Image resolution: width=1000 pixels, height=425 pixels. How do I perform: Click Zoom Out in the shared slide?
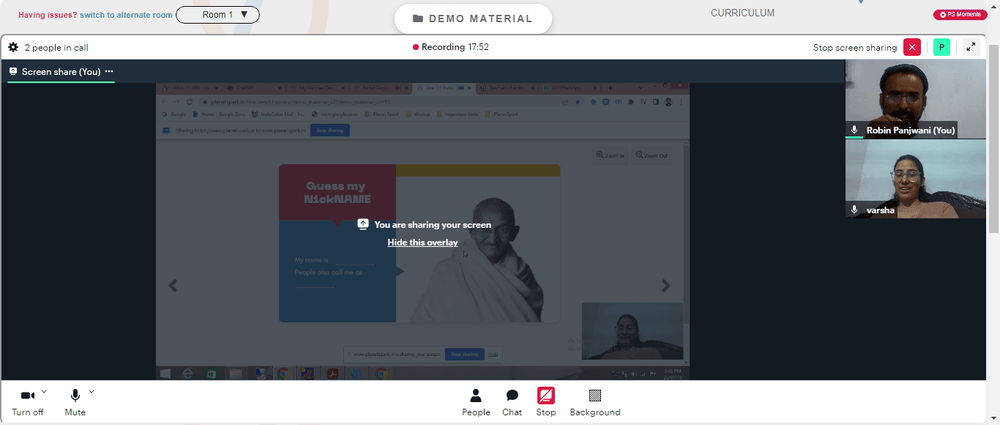(x=651, y=155)
